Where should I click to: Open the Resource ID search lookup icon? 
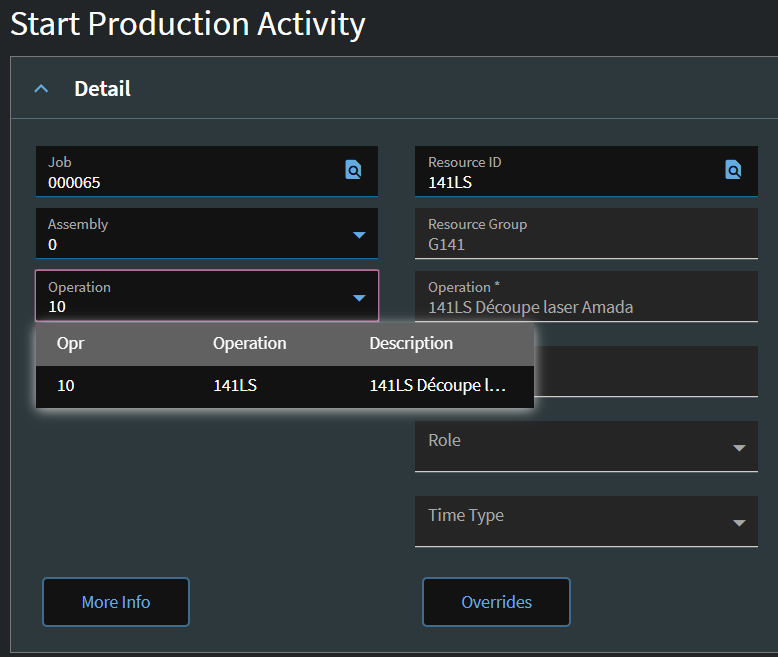pos(733,170)
